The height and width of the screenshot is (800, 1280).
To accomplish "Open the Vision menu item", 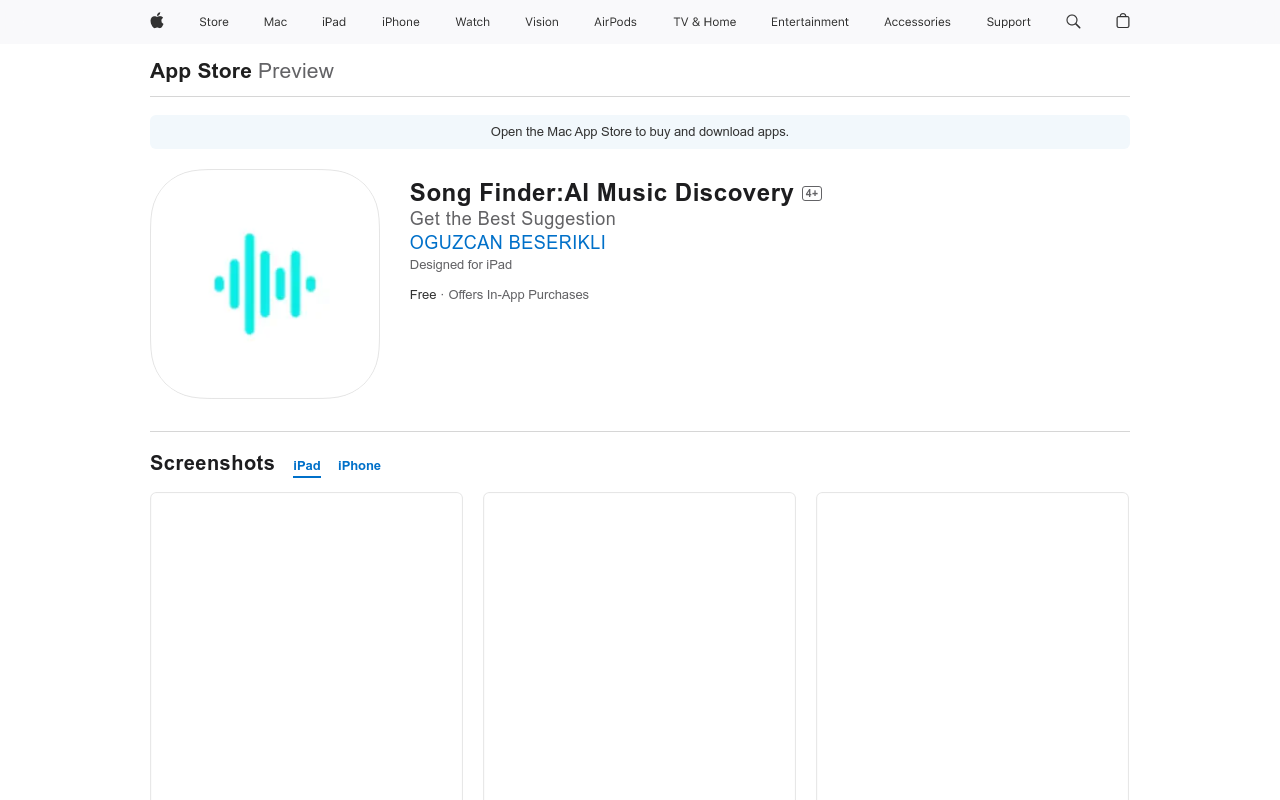I will [542, 22].
